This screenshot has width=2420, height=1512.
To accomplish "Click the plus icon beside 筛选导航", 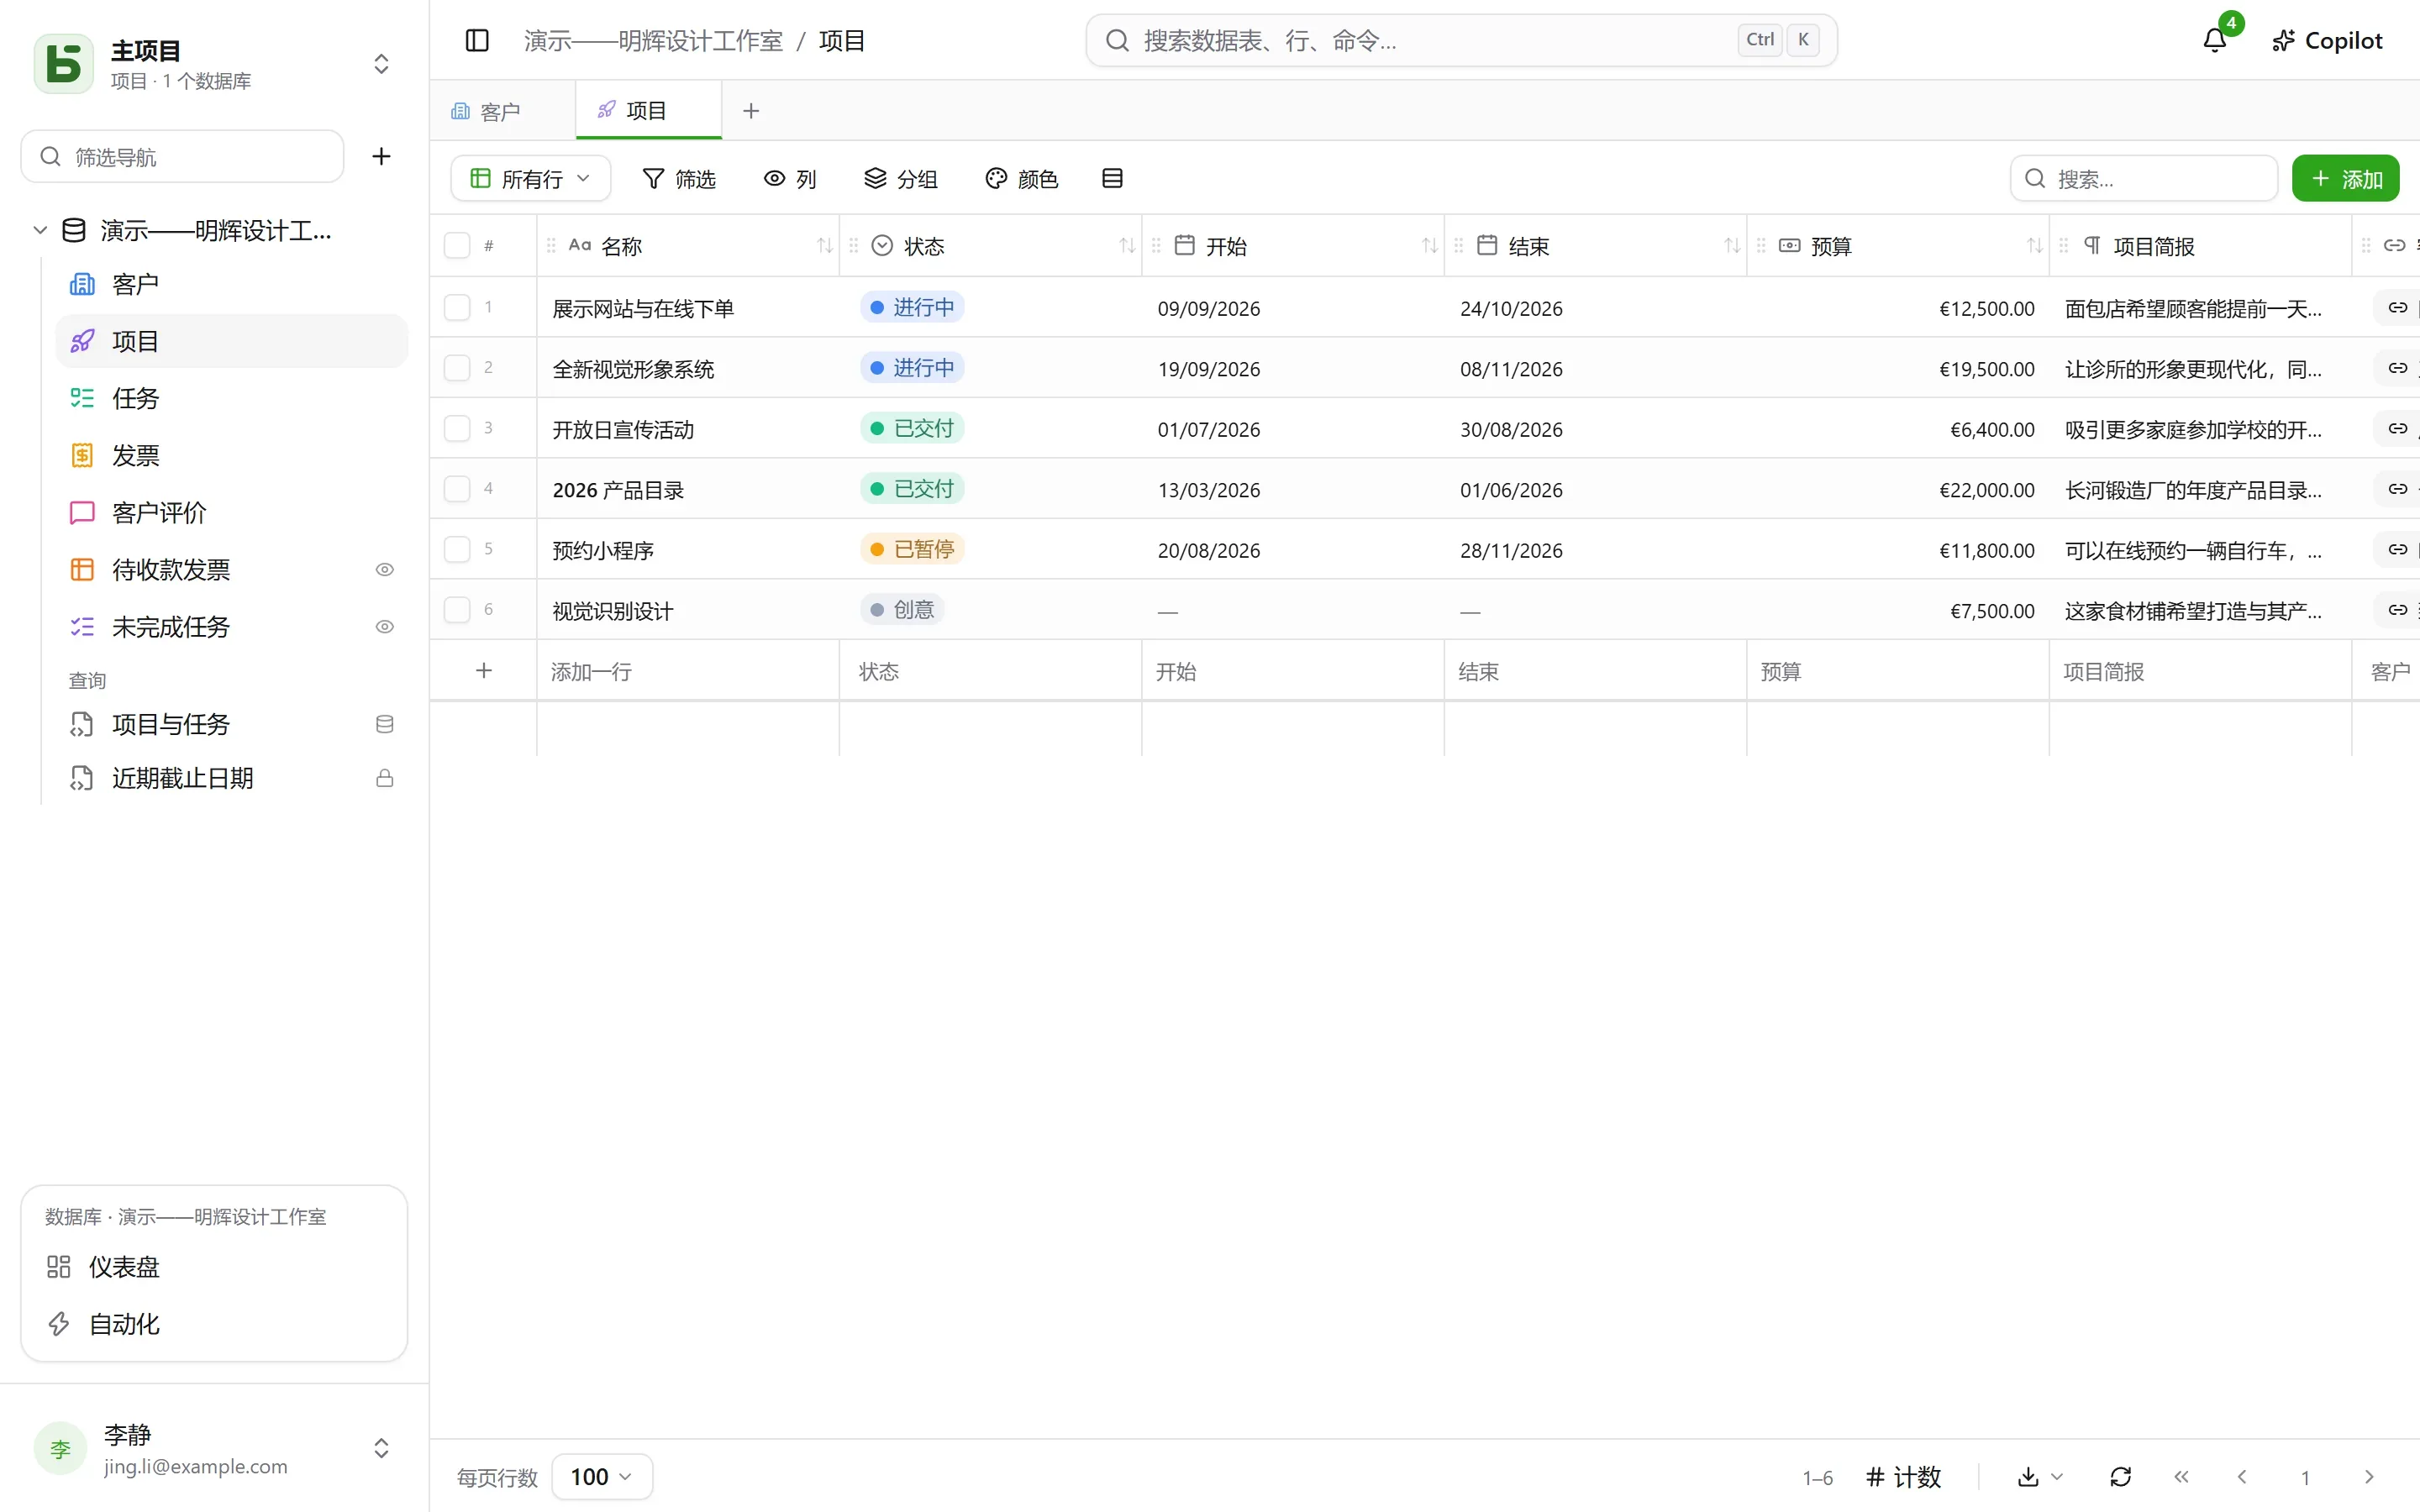I will point(381,156).
